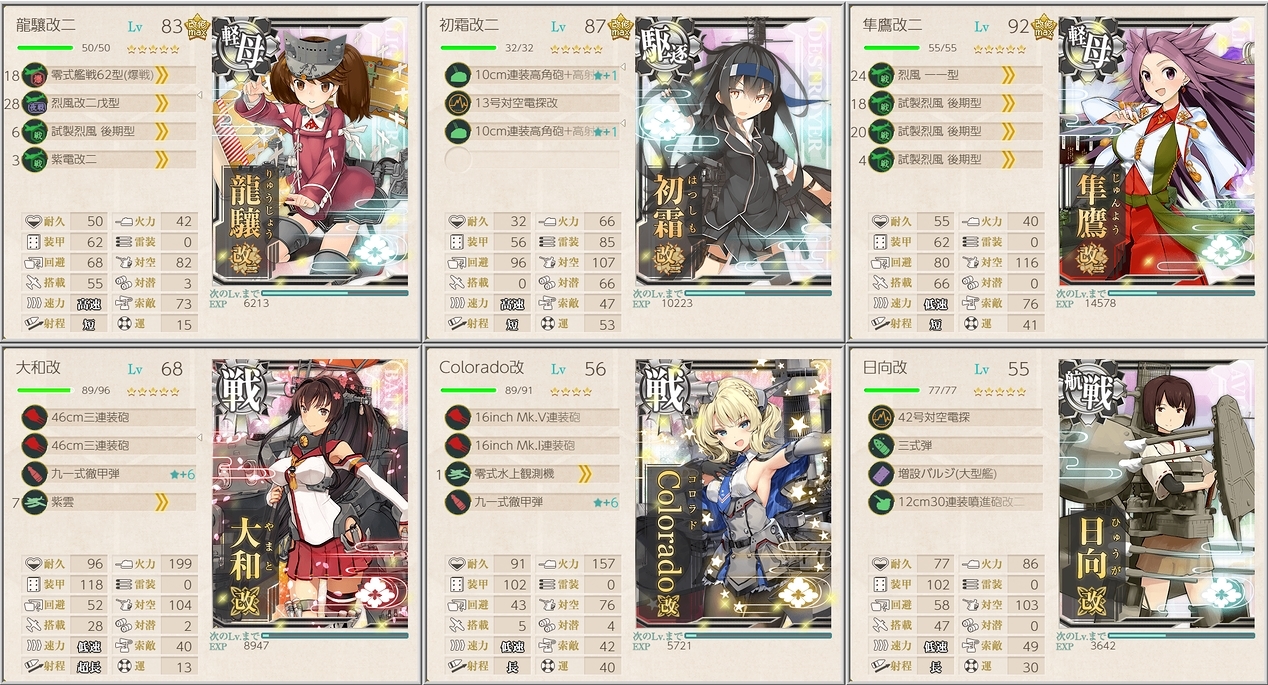Image resolution: width=1268 pixels, height=685 pixels.
Task: Select the 紫雲 seaplane icon on 大和改
Action: [34, 501]
